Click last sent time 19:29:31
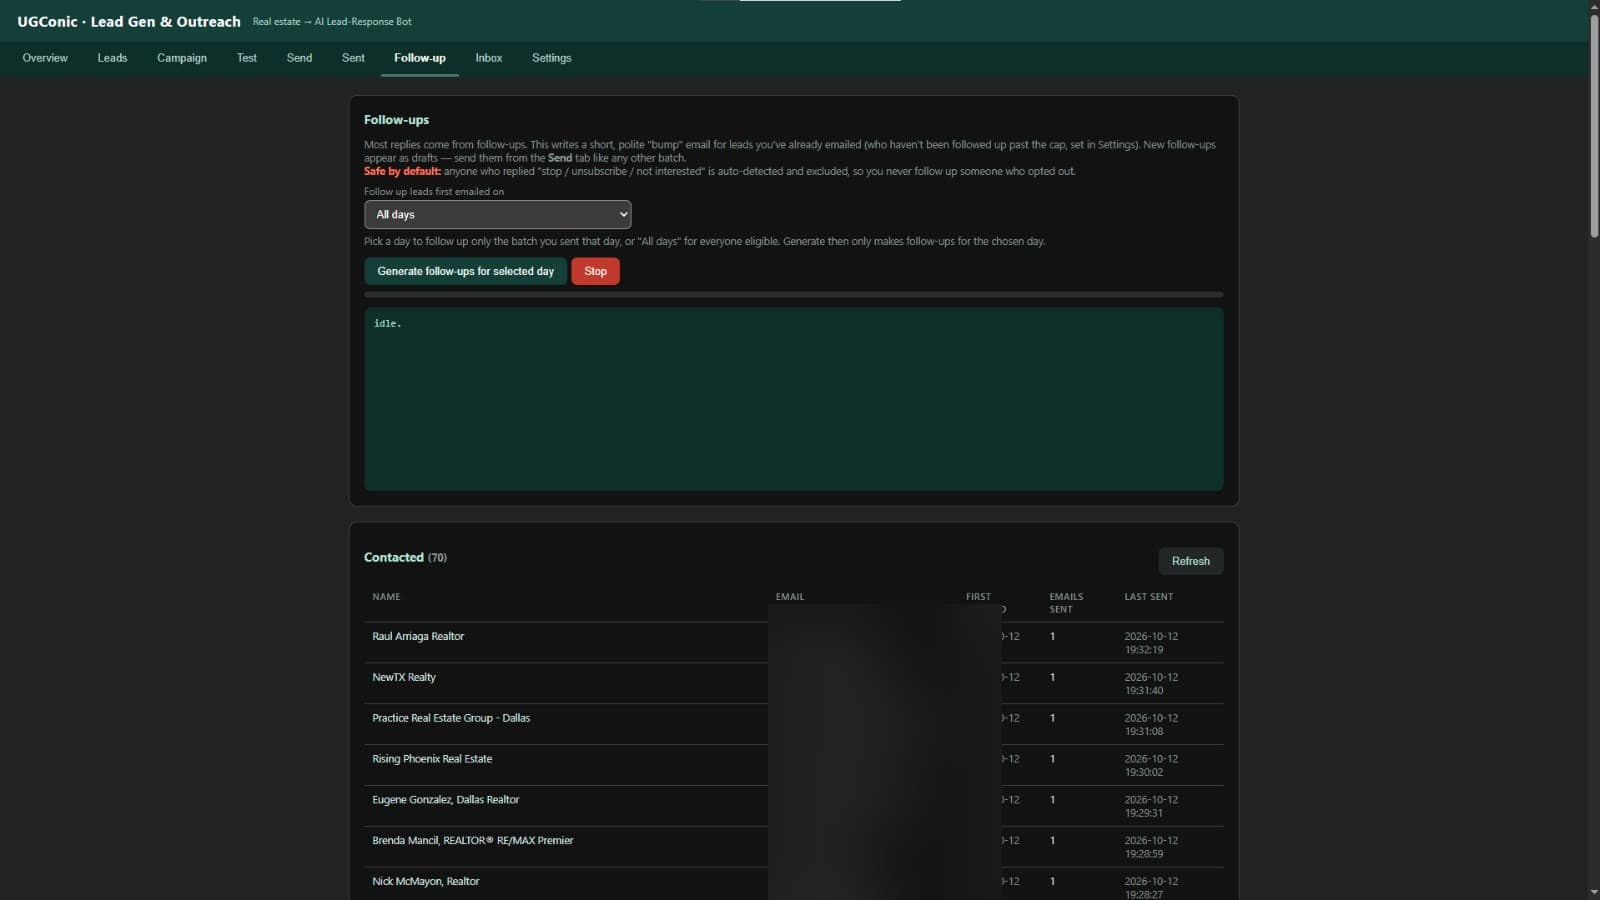The width and height of the screenshot is (1600, 900). pos(1144,814)
